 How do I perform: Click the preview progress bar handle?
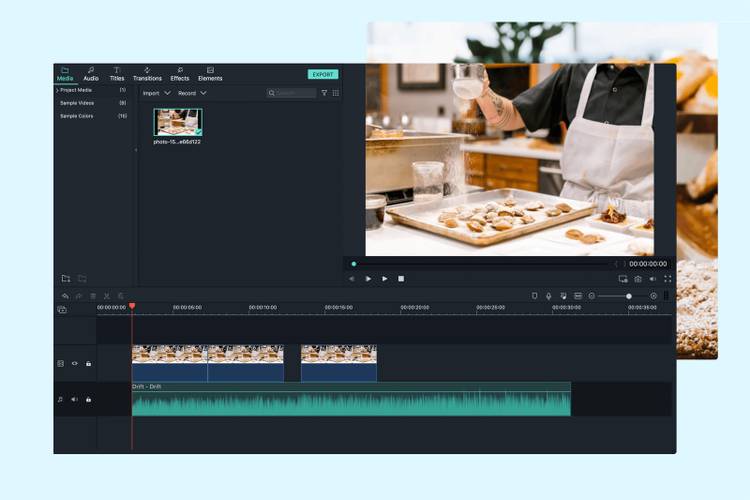point(354,264)
